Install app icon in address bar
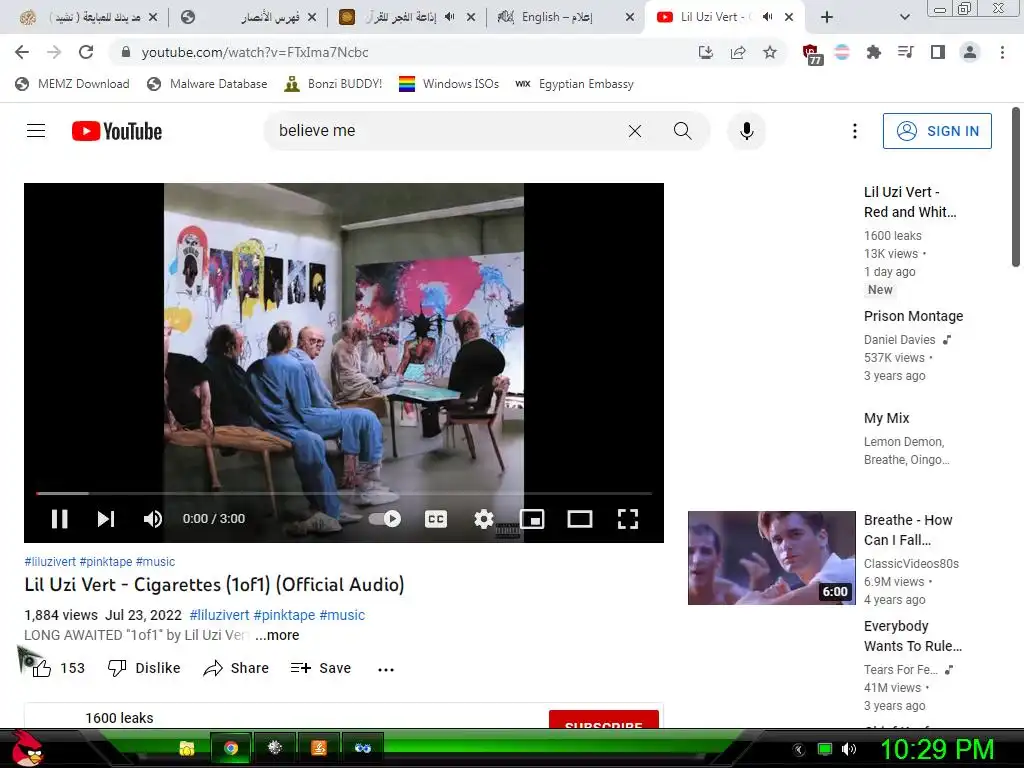Screen dimensions: 1024x768 [705, 52]
